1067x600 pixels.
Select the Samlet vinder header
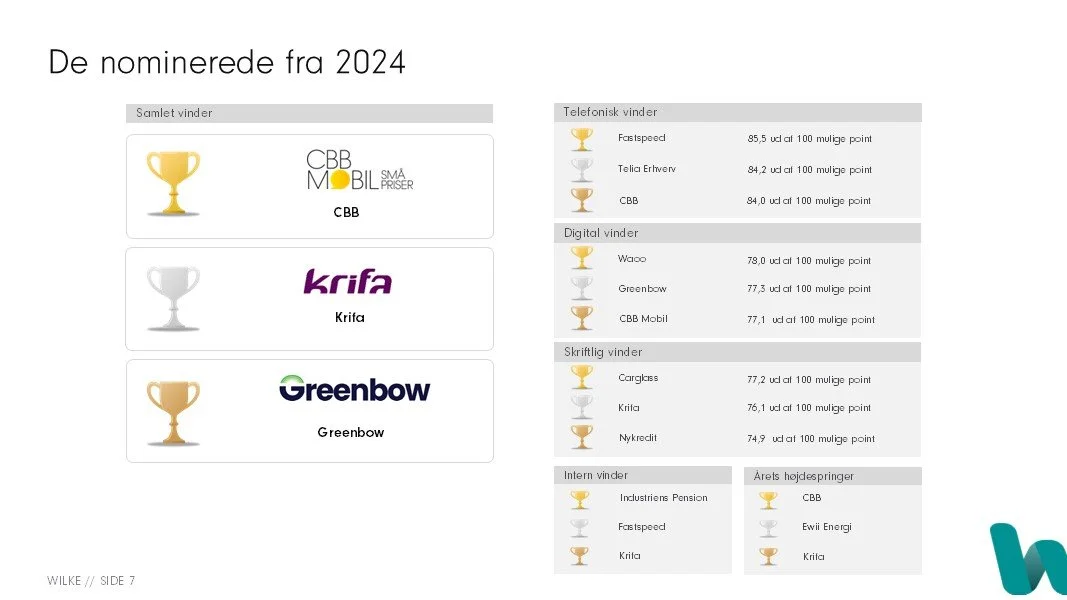click(x=310, y=113)
